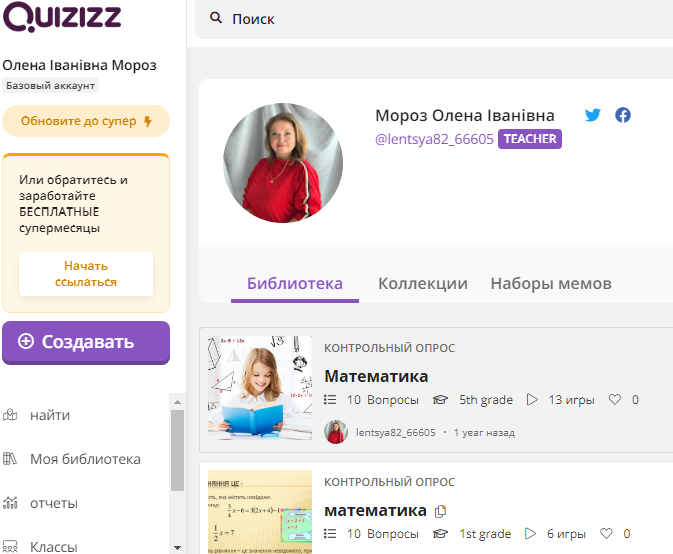Click the Начать ссылаться button

pyautogui.click(x=86, y=274)
